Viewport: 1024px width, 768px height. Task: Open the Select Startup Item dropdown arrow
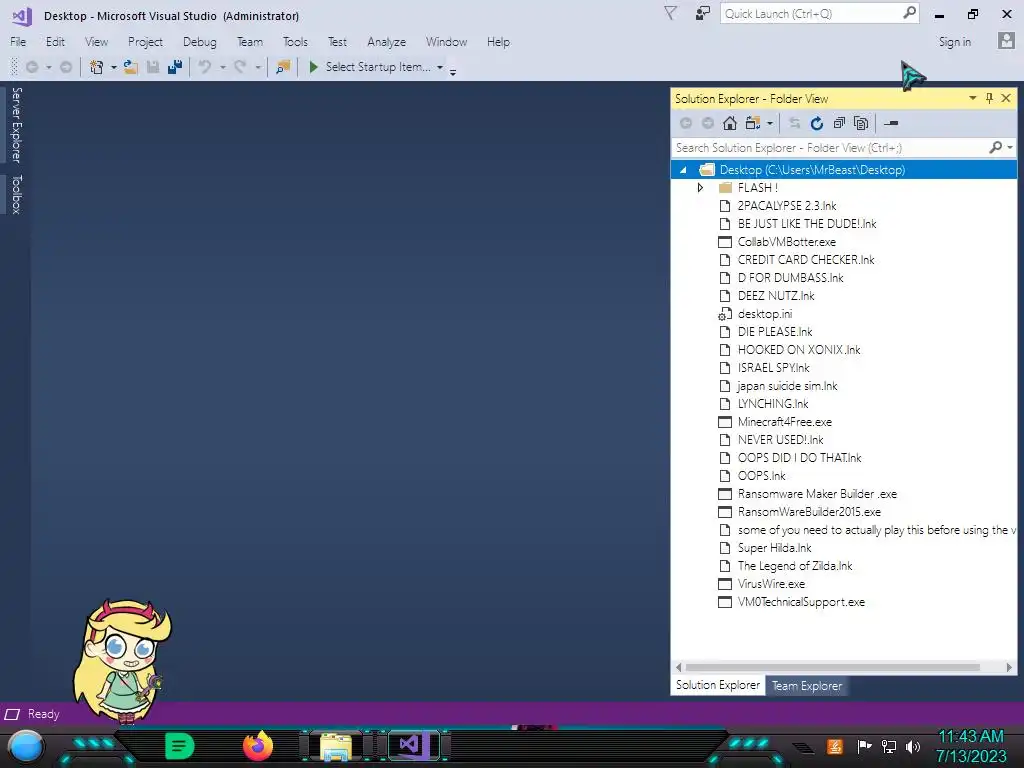tap(440, 67)
